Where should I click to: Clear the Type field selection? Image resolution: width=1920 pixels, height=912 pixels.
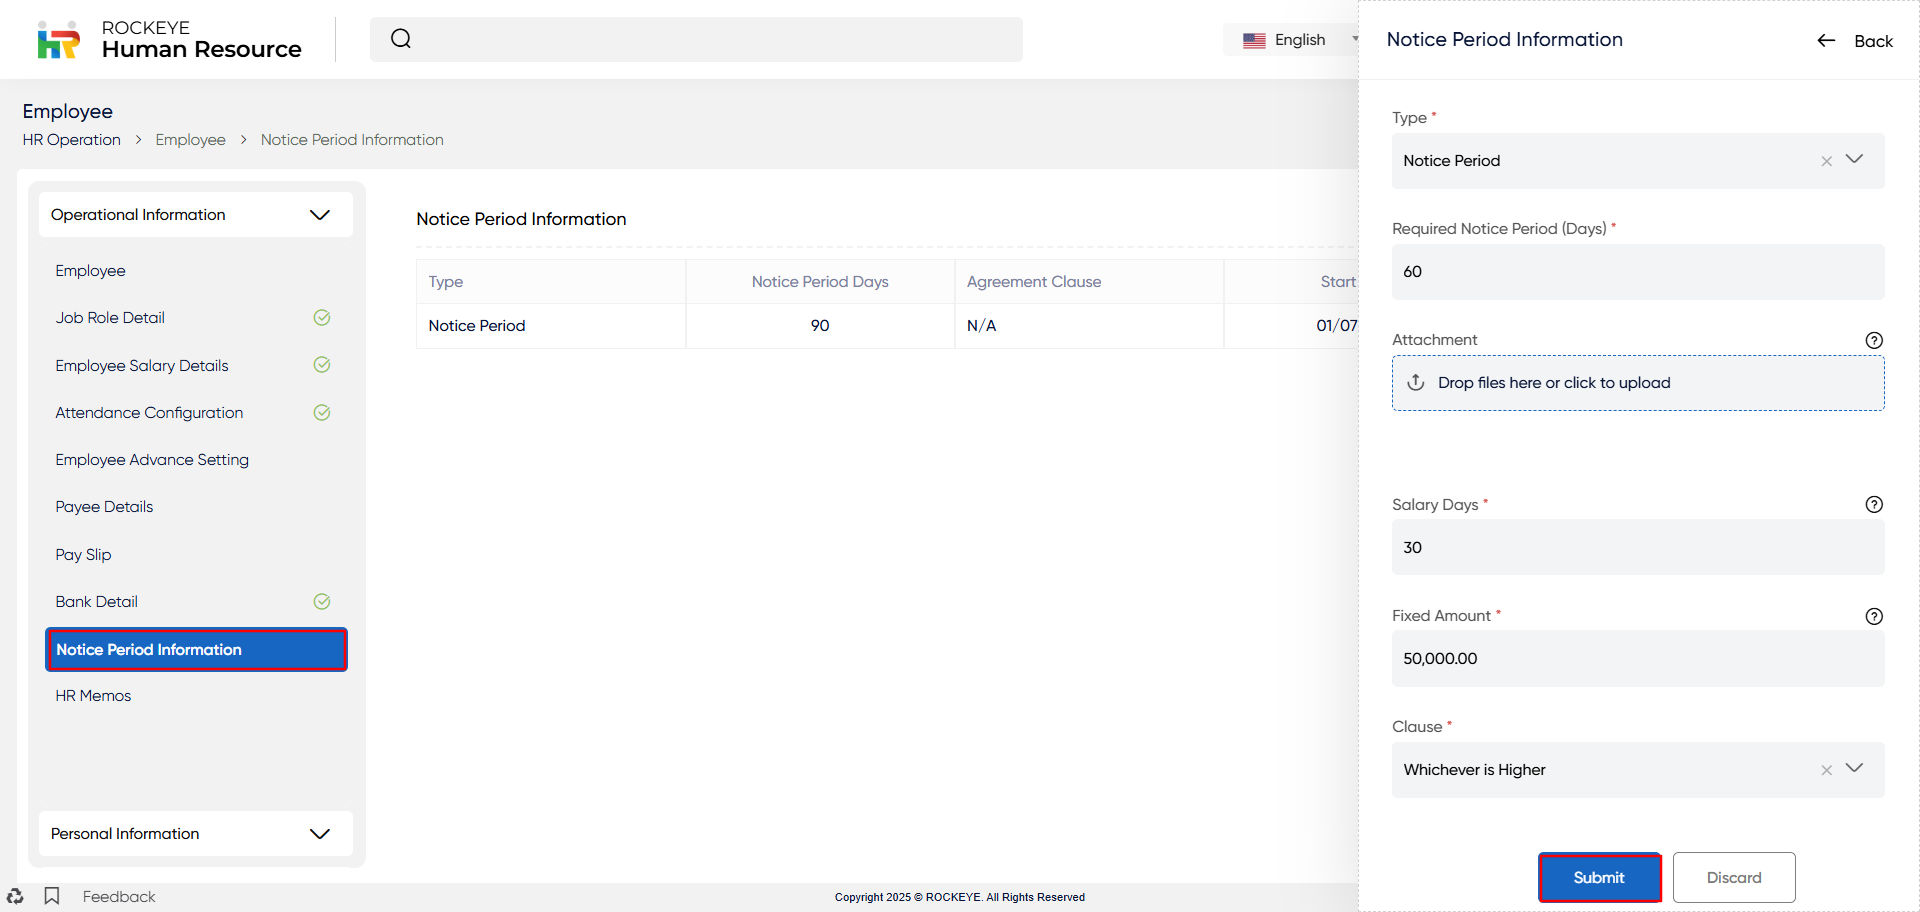pos(1826,161)
